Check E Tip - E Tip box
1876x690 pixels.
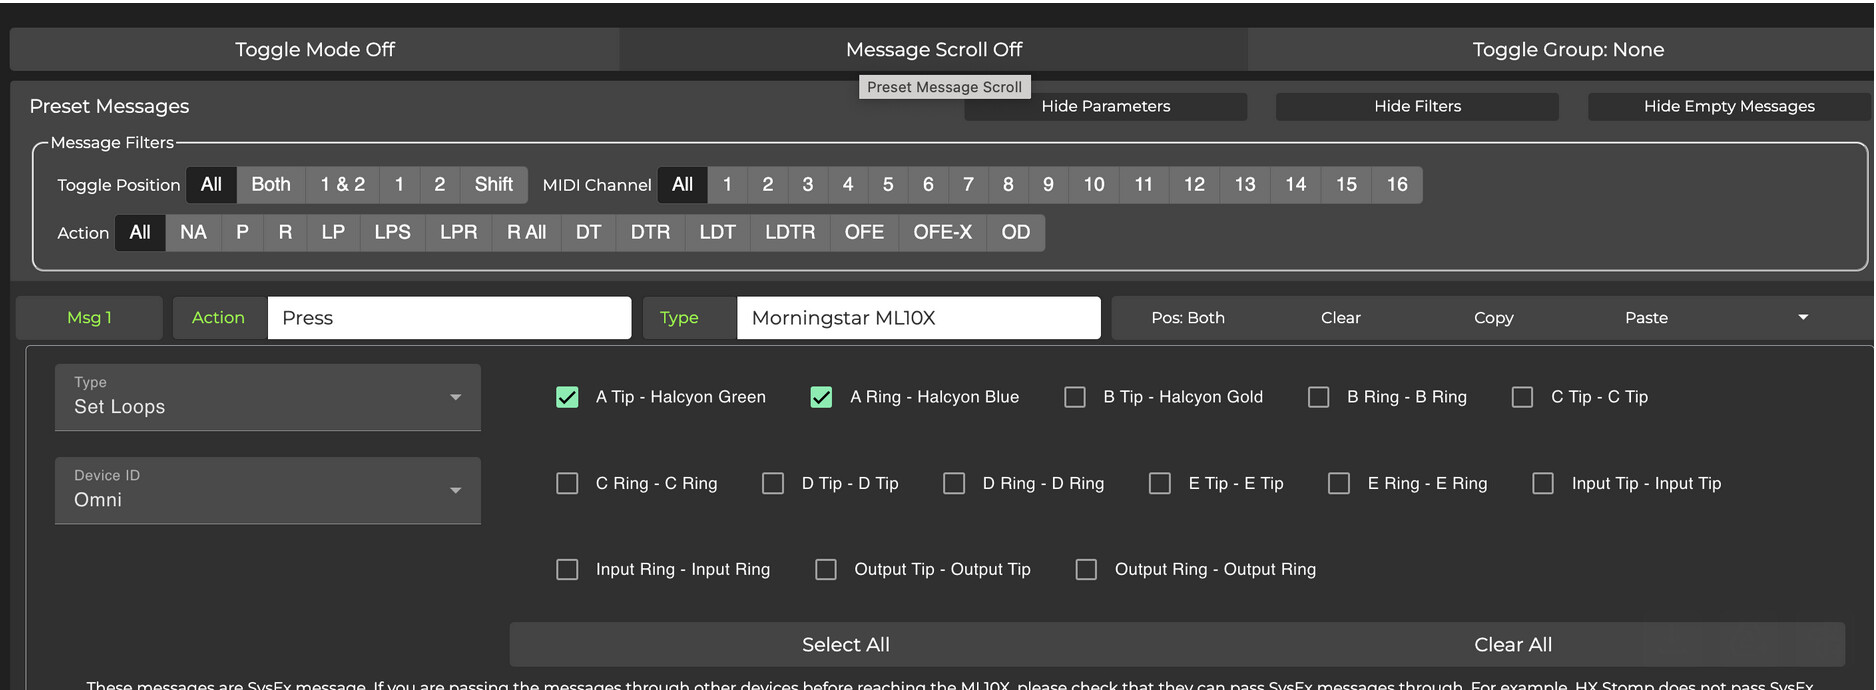tap(1160, 483)
